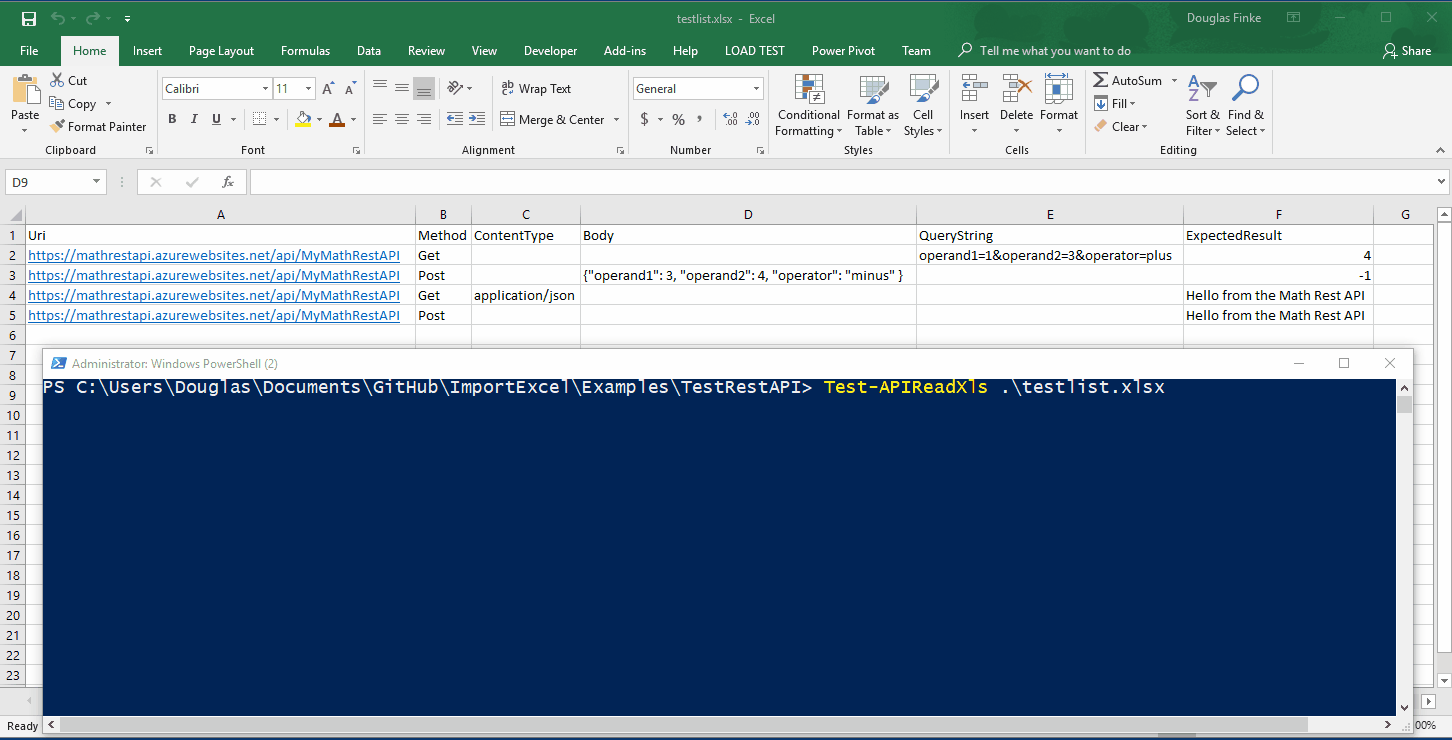Click inside the formula bar input
Screen dimensions: 1452x740
(840, 182)
